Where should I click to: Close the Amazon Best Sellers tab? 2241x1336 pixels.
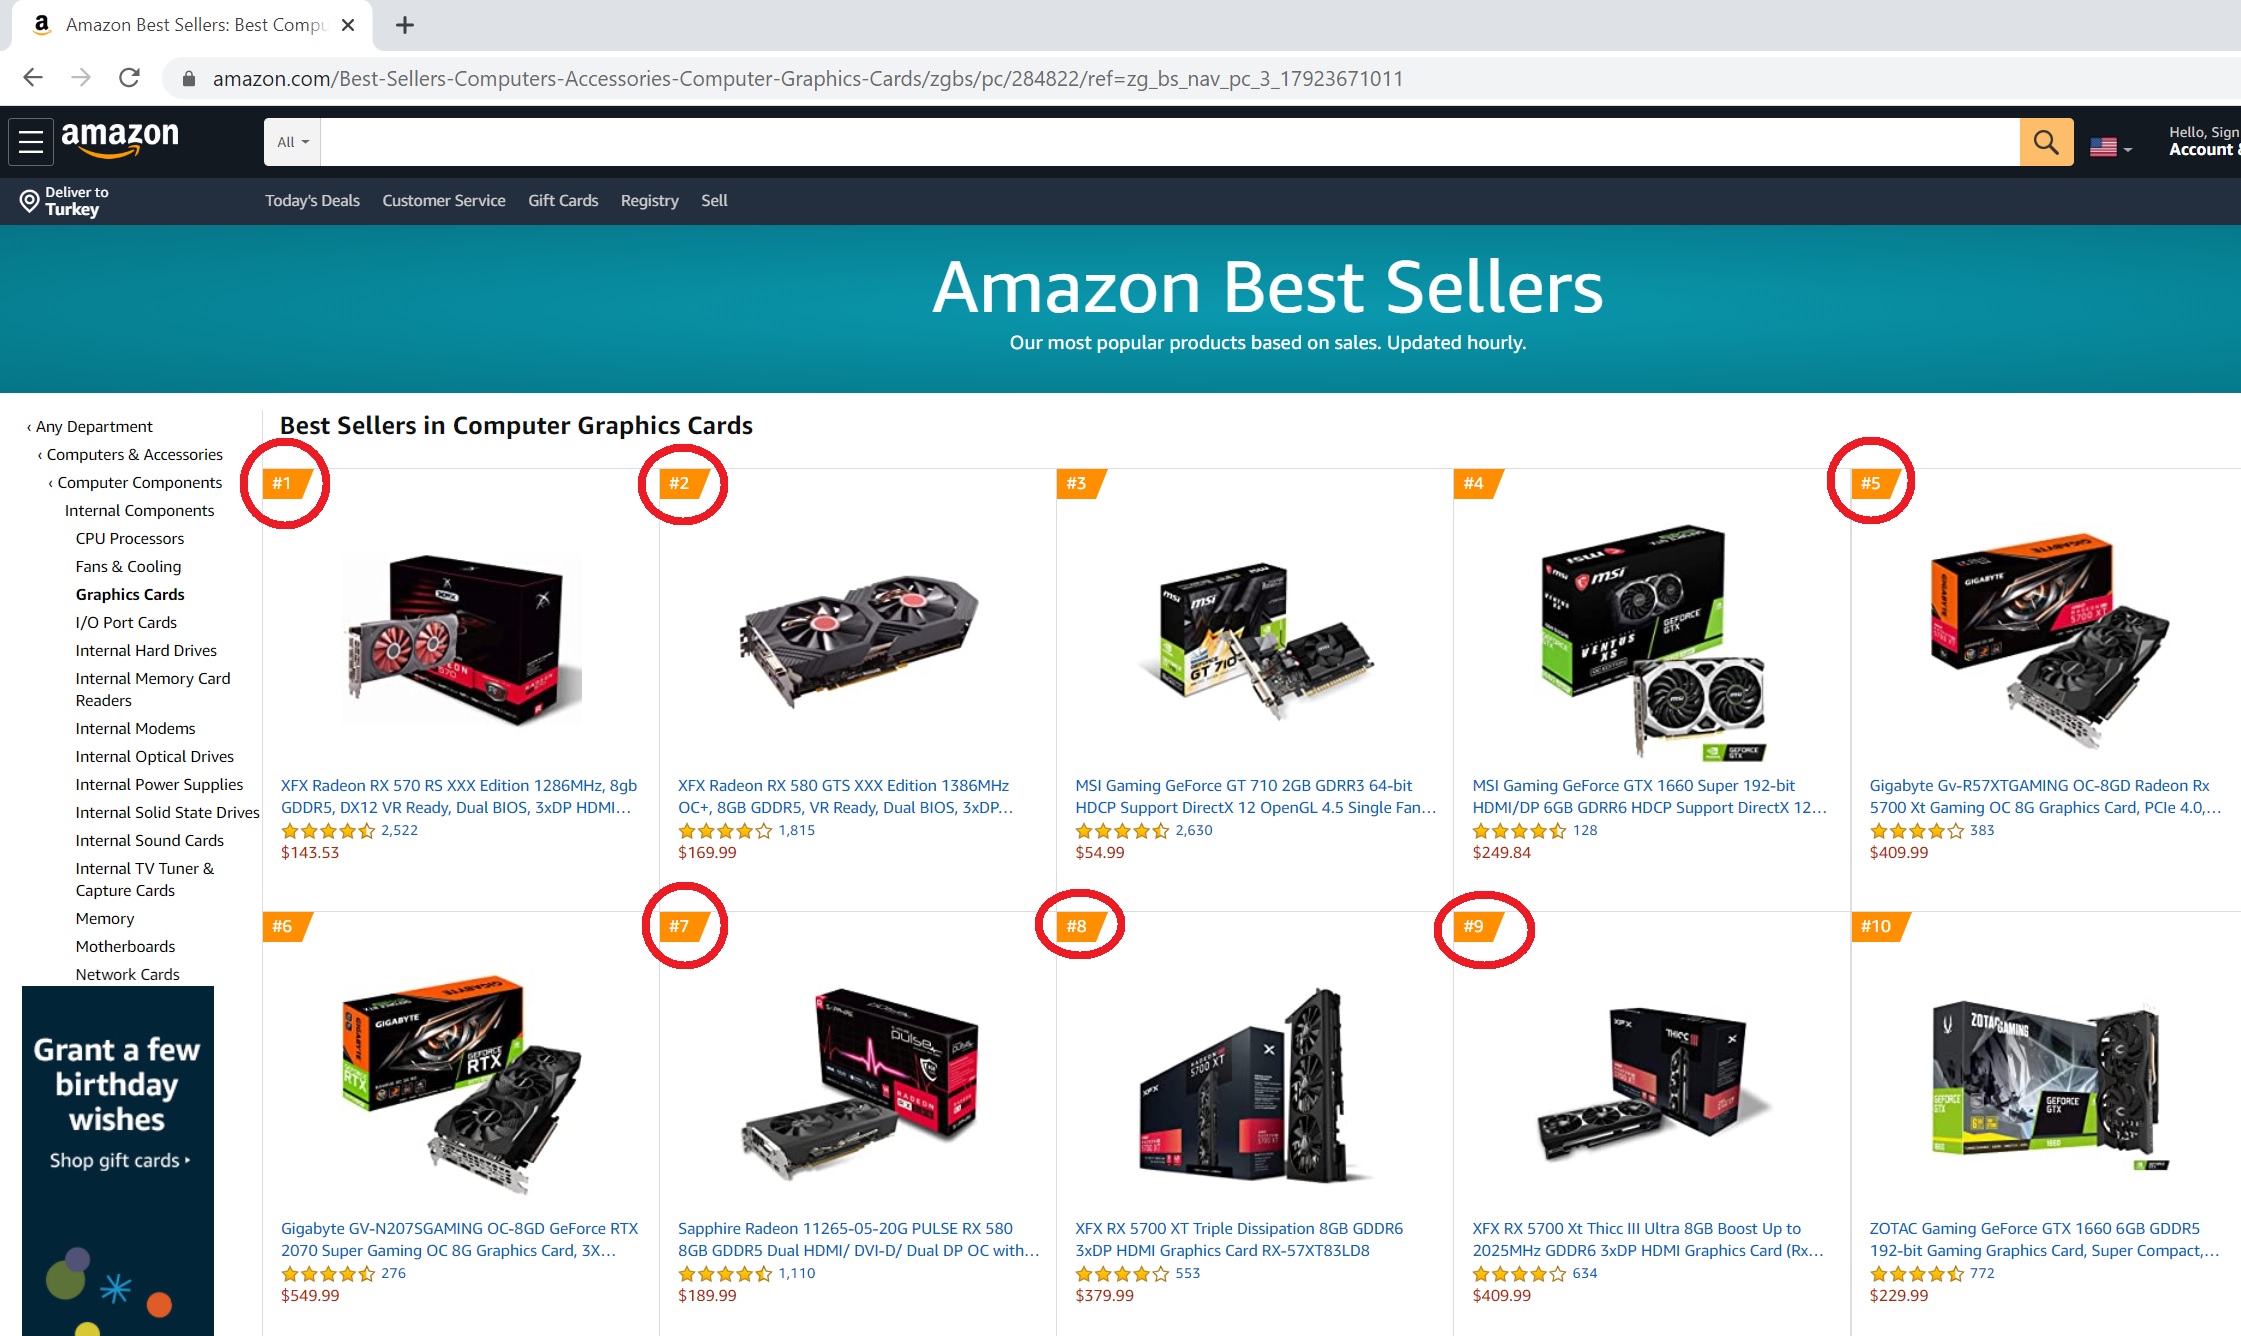tap(348, 25)
